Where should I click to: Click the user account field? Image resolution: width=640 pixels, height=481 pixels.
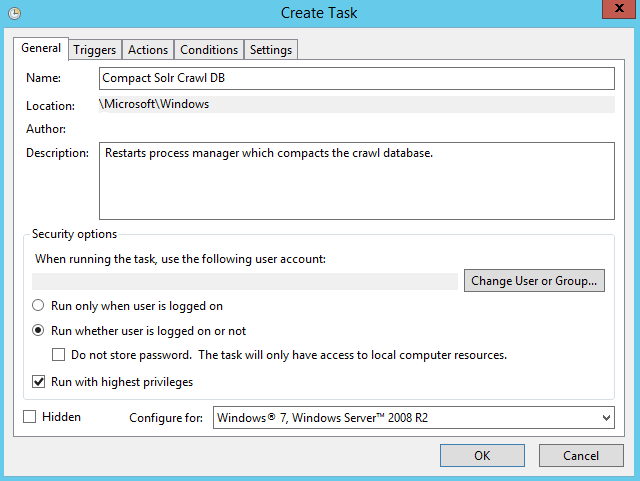point(245,281)
